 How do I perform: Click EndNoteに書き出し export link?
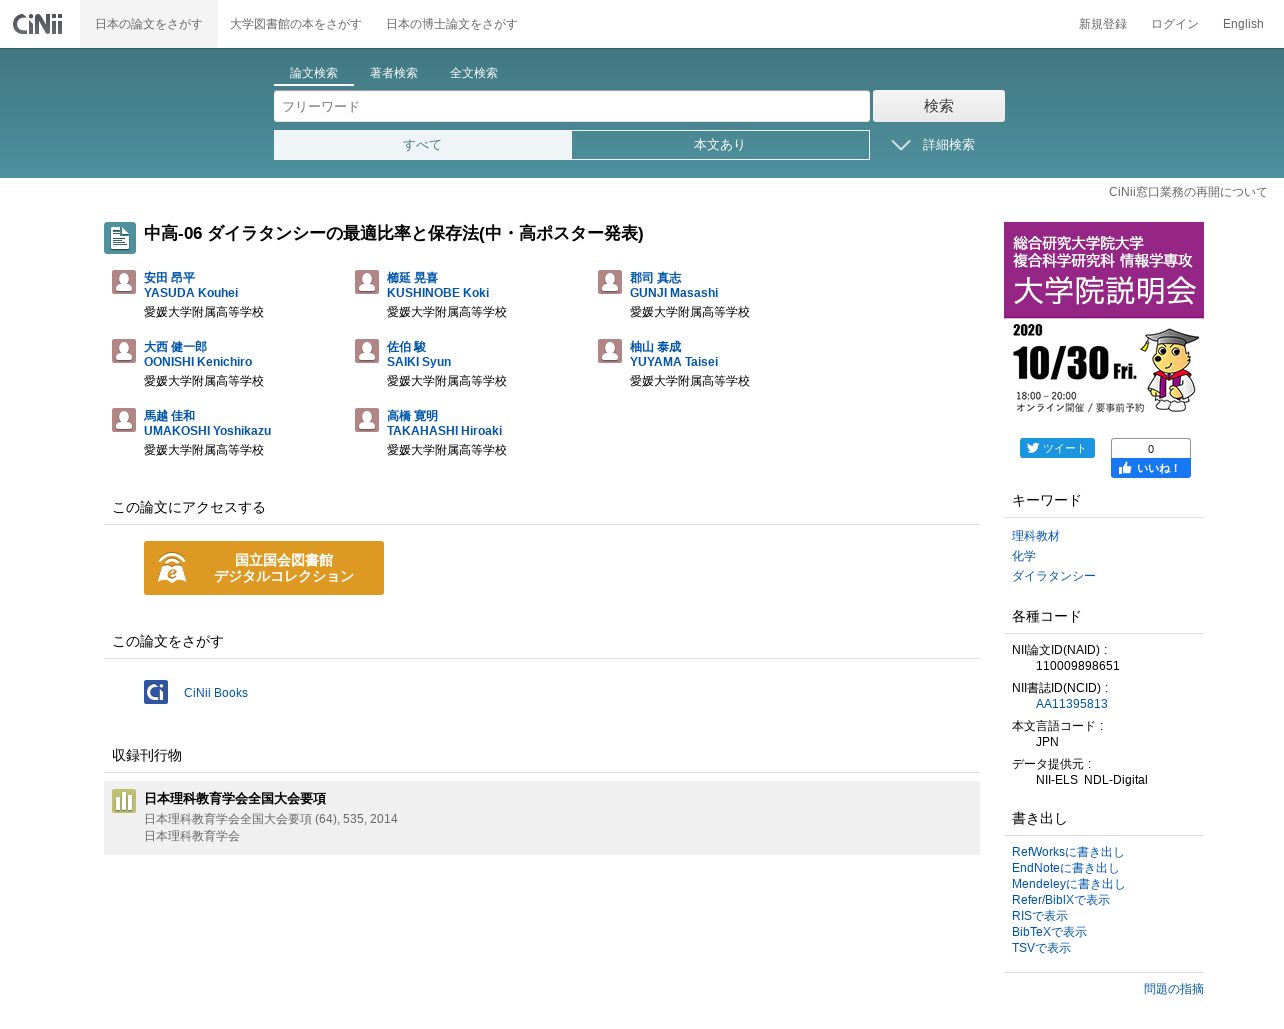tap(1066, 868)
